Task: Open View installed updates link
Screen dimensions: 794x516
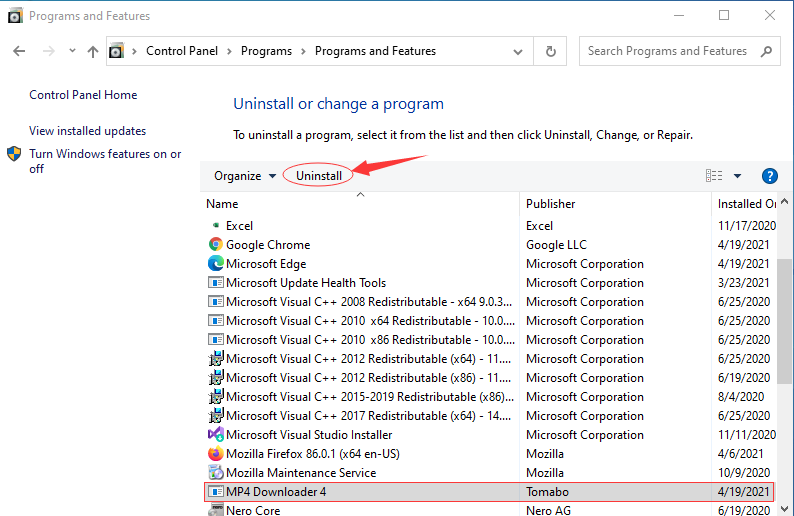Action: pyautogui.click(x=87, y=131)
